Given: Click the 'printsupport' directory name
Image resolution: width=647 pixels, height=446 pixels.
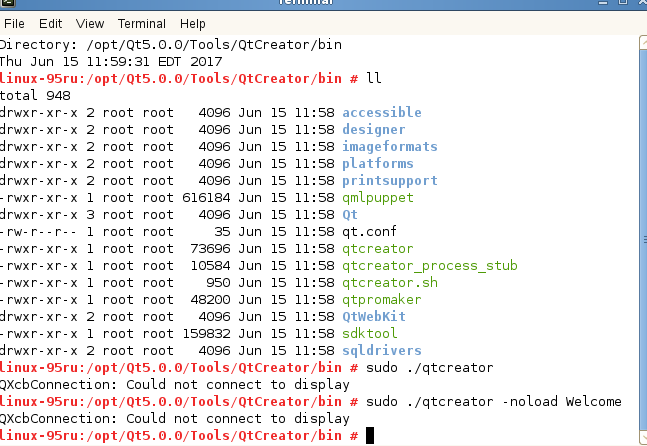Looking at the screenshot, I should pos(390,181).
